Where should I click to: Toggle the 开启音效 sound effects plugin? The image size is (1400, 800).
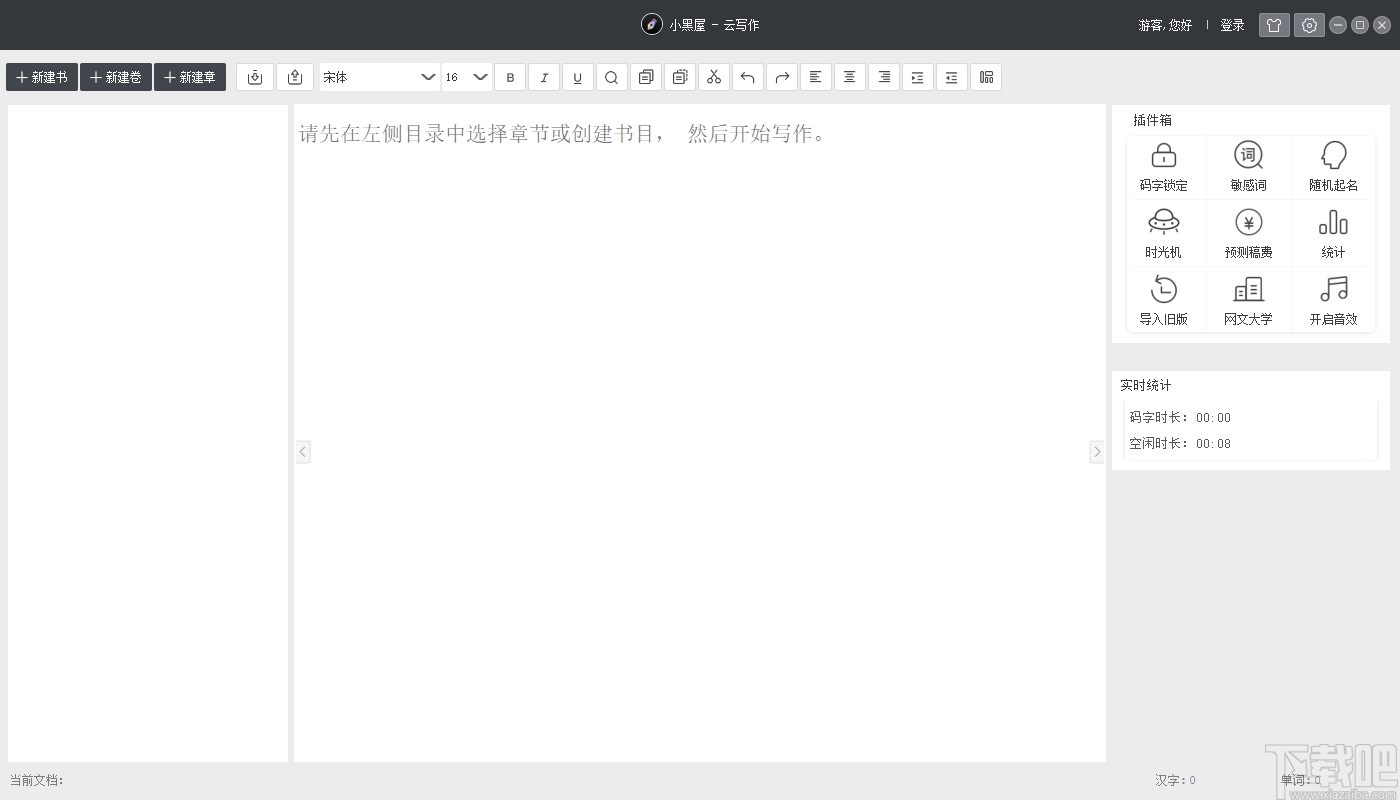point(1334,301)
